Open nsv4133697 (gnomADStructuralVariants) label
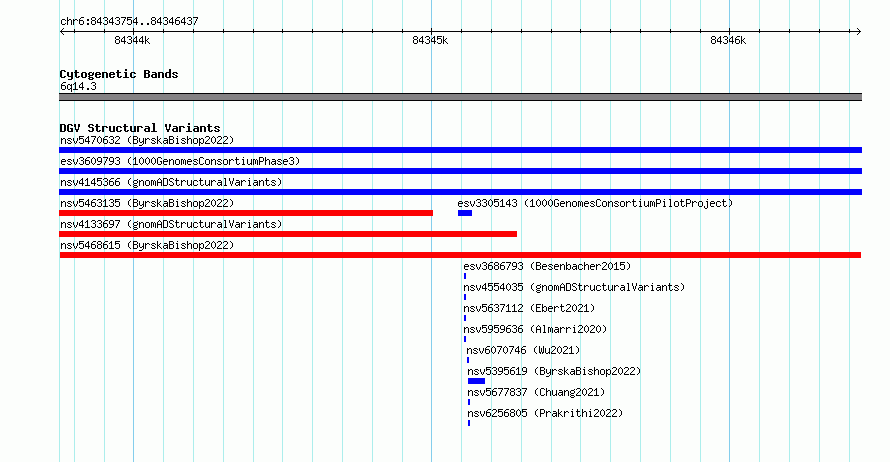Image resolution: width=890 pixels, height=462 pixels. [171, 224]
